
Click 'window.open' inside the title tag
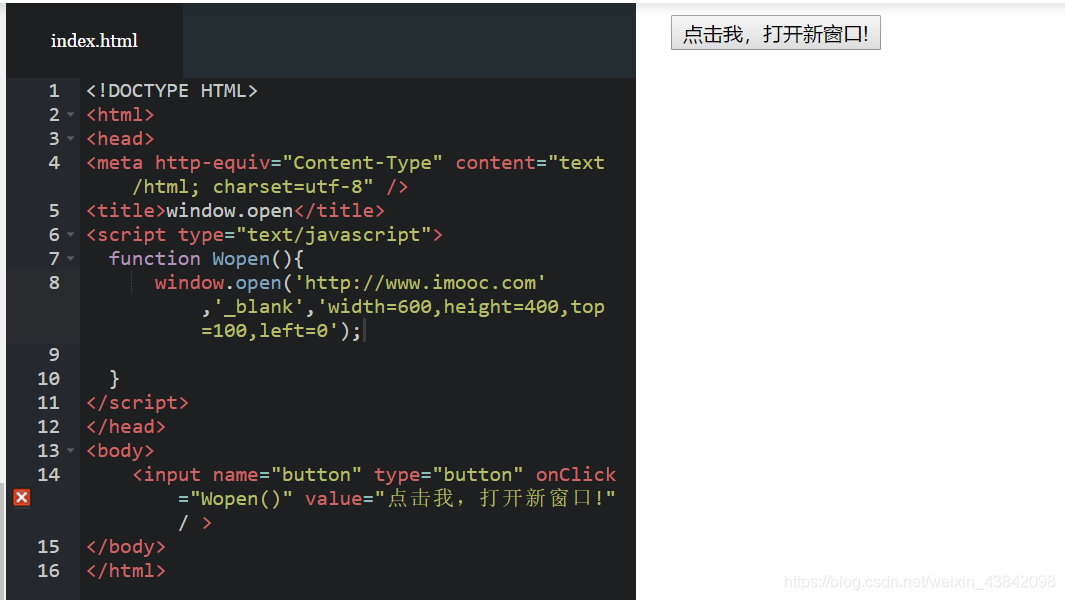230,211
